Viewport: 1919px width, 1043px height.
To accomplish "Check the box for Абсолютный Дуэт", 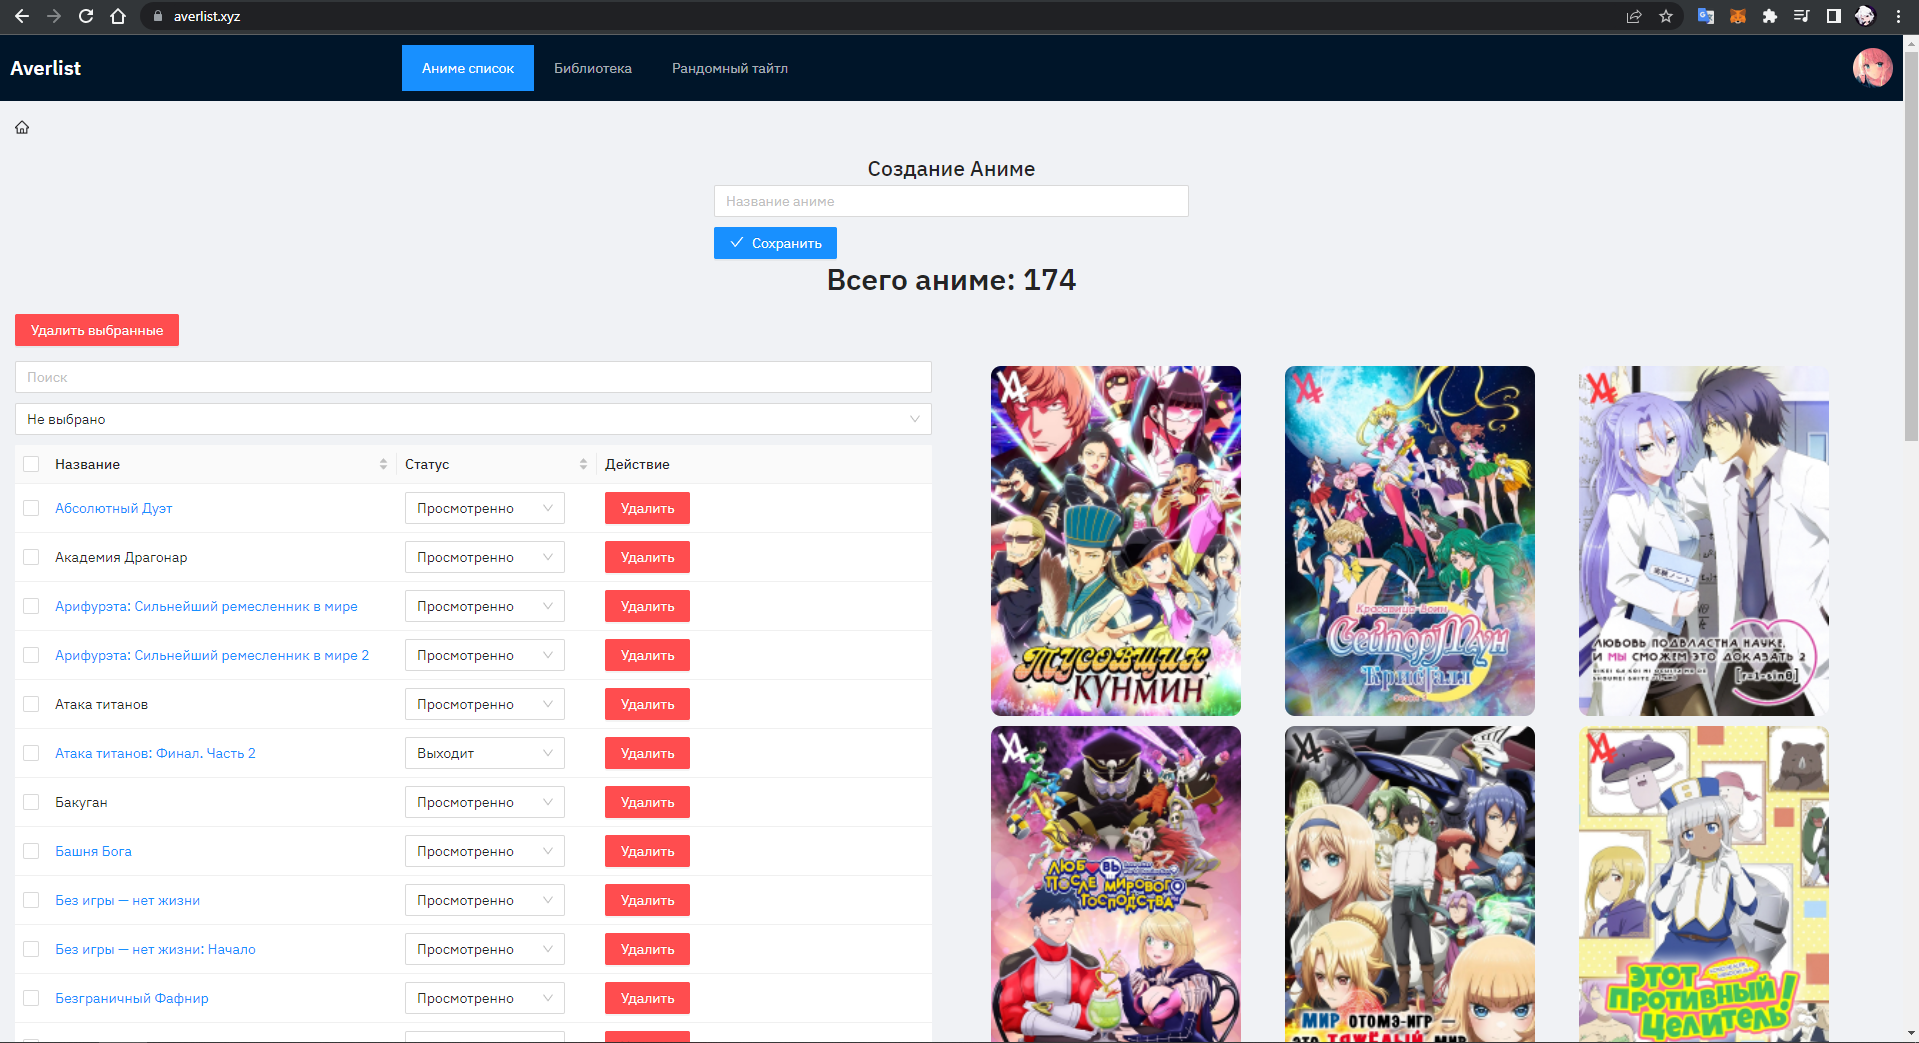I will 31,508.
